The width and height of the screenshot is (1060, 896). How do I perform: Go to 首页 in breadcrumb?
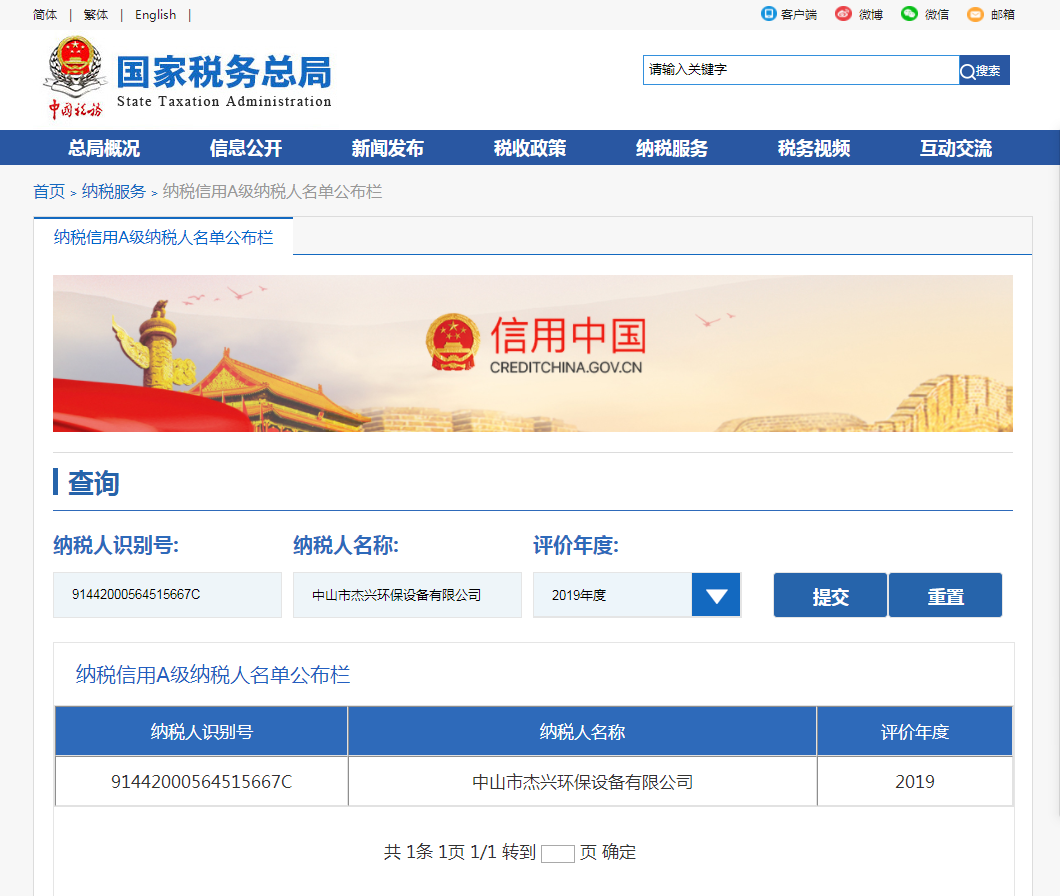coord(49,191)
